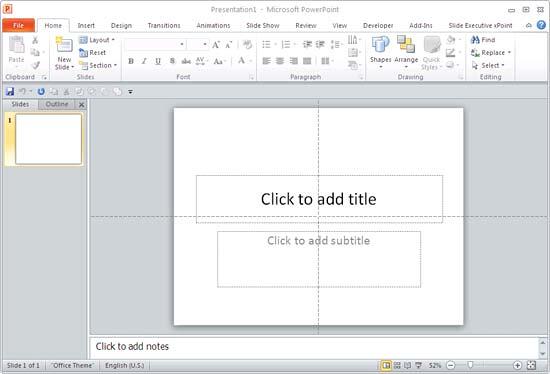
Task: Switch to Slide Sorter view icon
Action: point(397,366)
